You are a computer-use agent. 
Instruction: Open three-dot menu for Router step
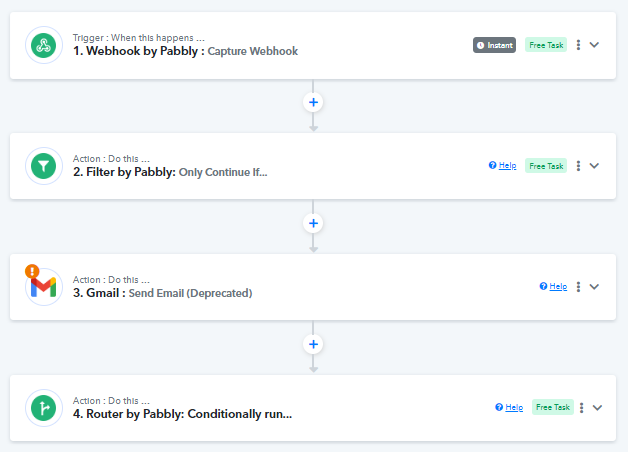[x=581, y=408]
